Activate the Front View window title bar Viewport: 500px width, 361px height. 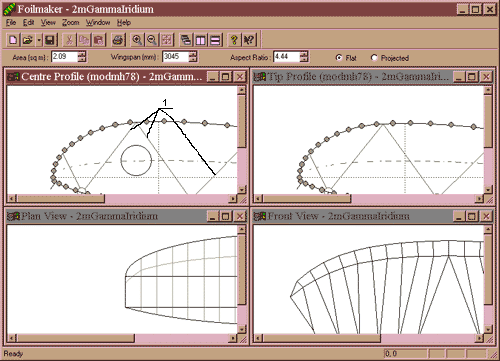click(x=352, y=216)
